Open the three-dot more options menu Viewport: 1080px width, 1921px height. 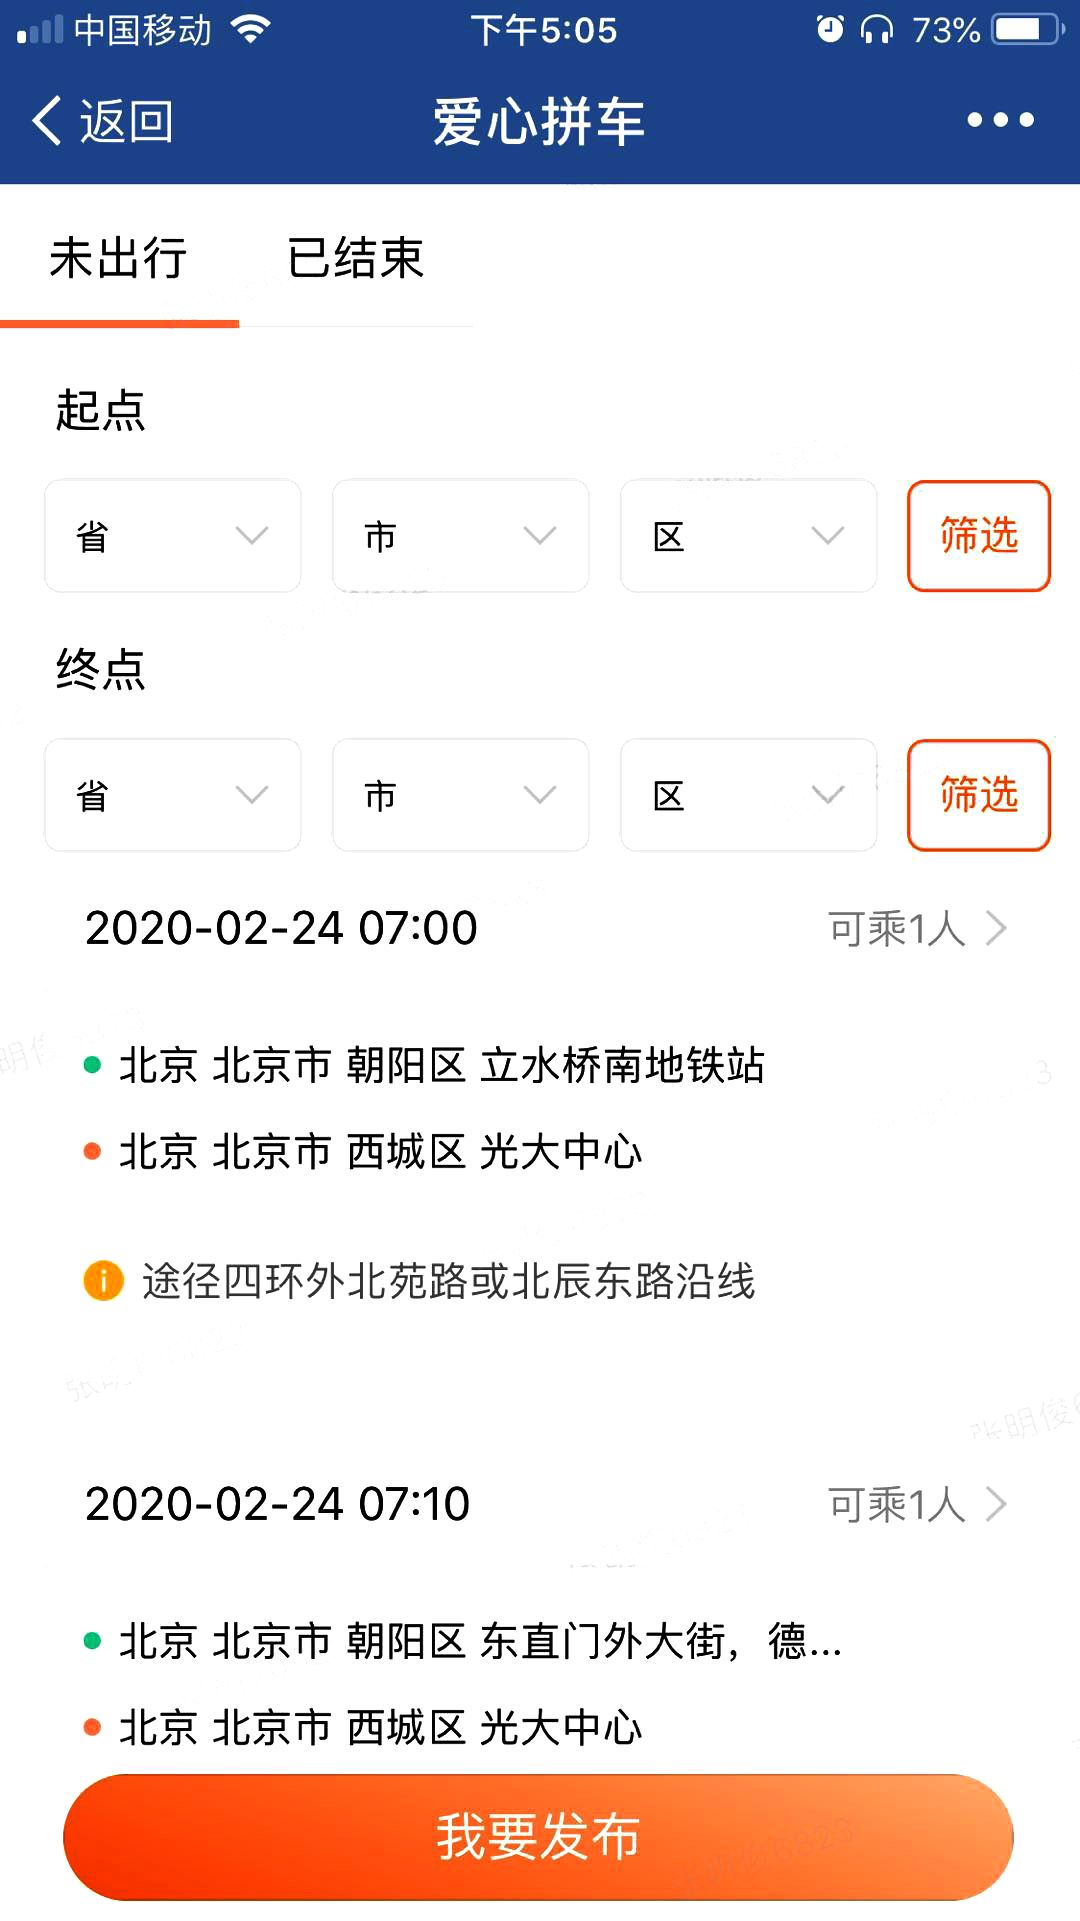1000,121
